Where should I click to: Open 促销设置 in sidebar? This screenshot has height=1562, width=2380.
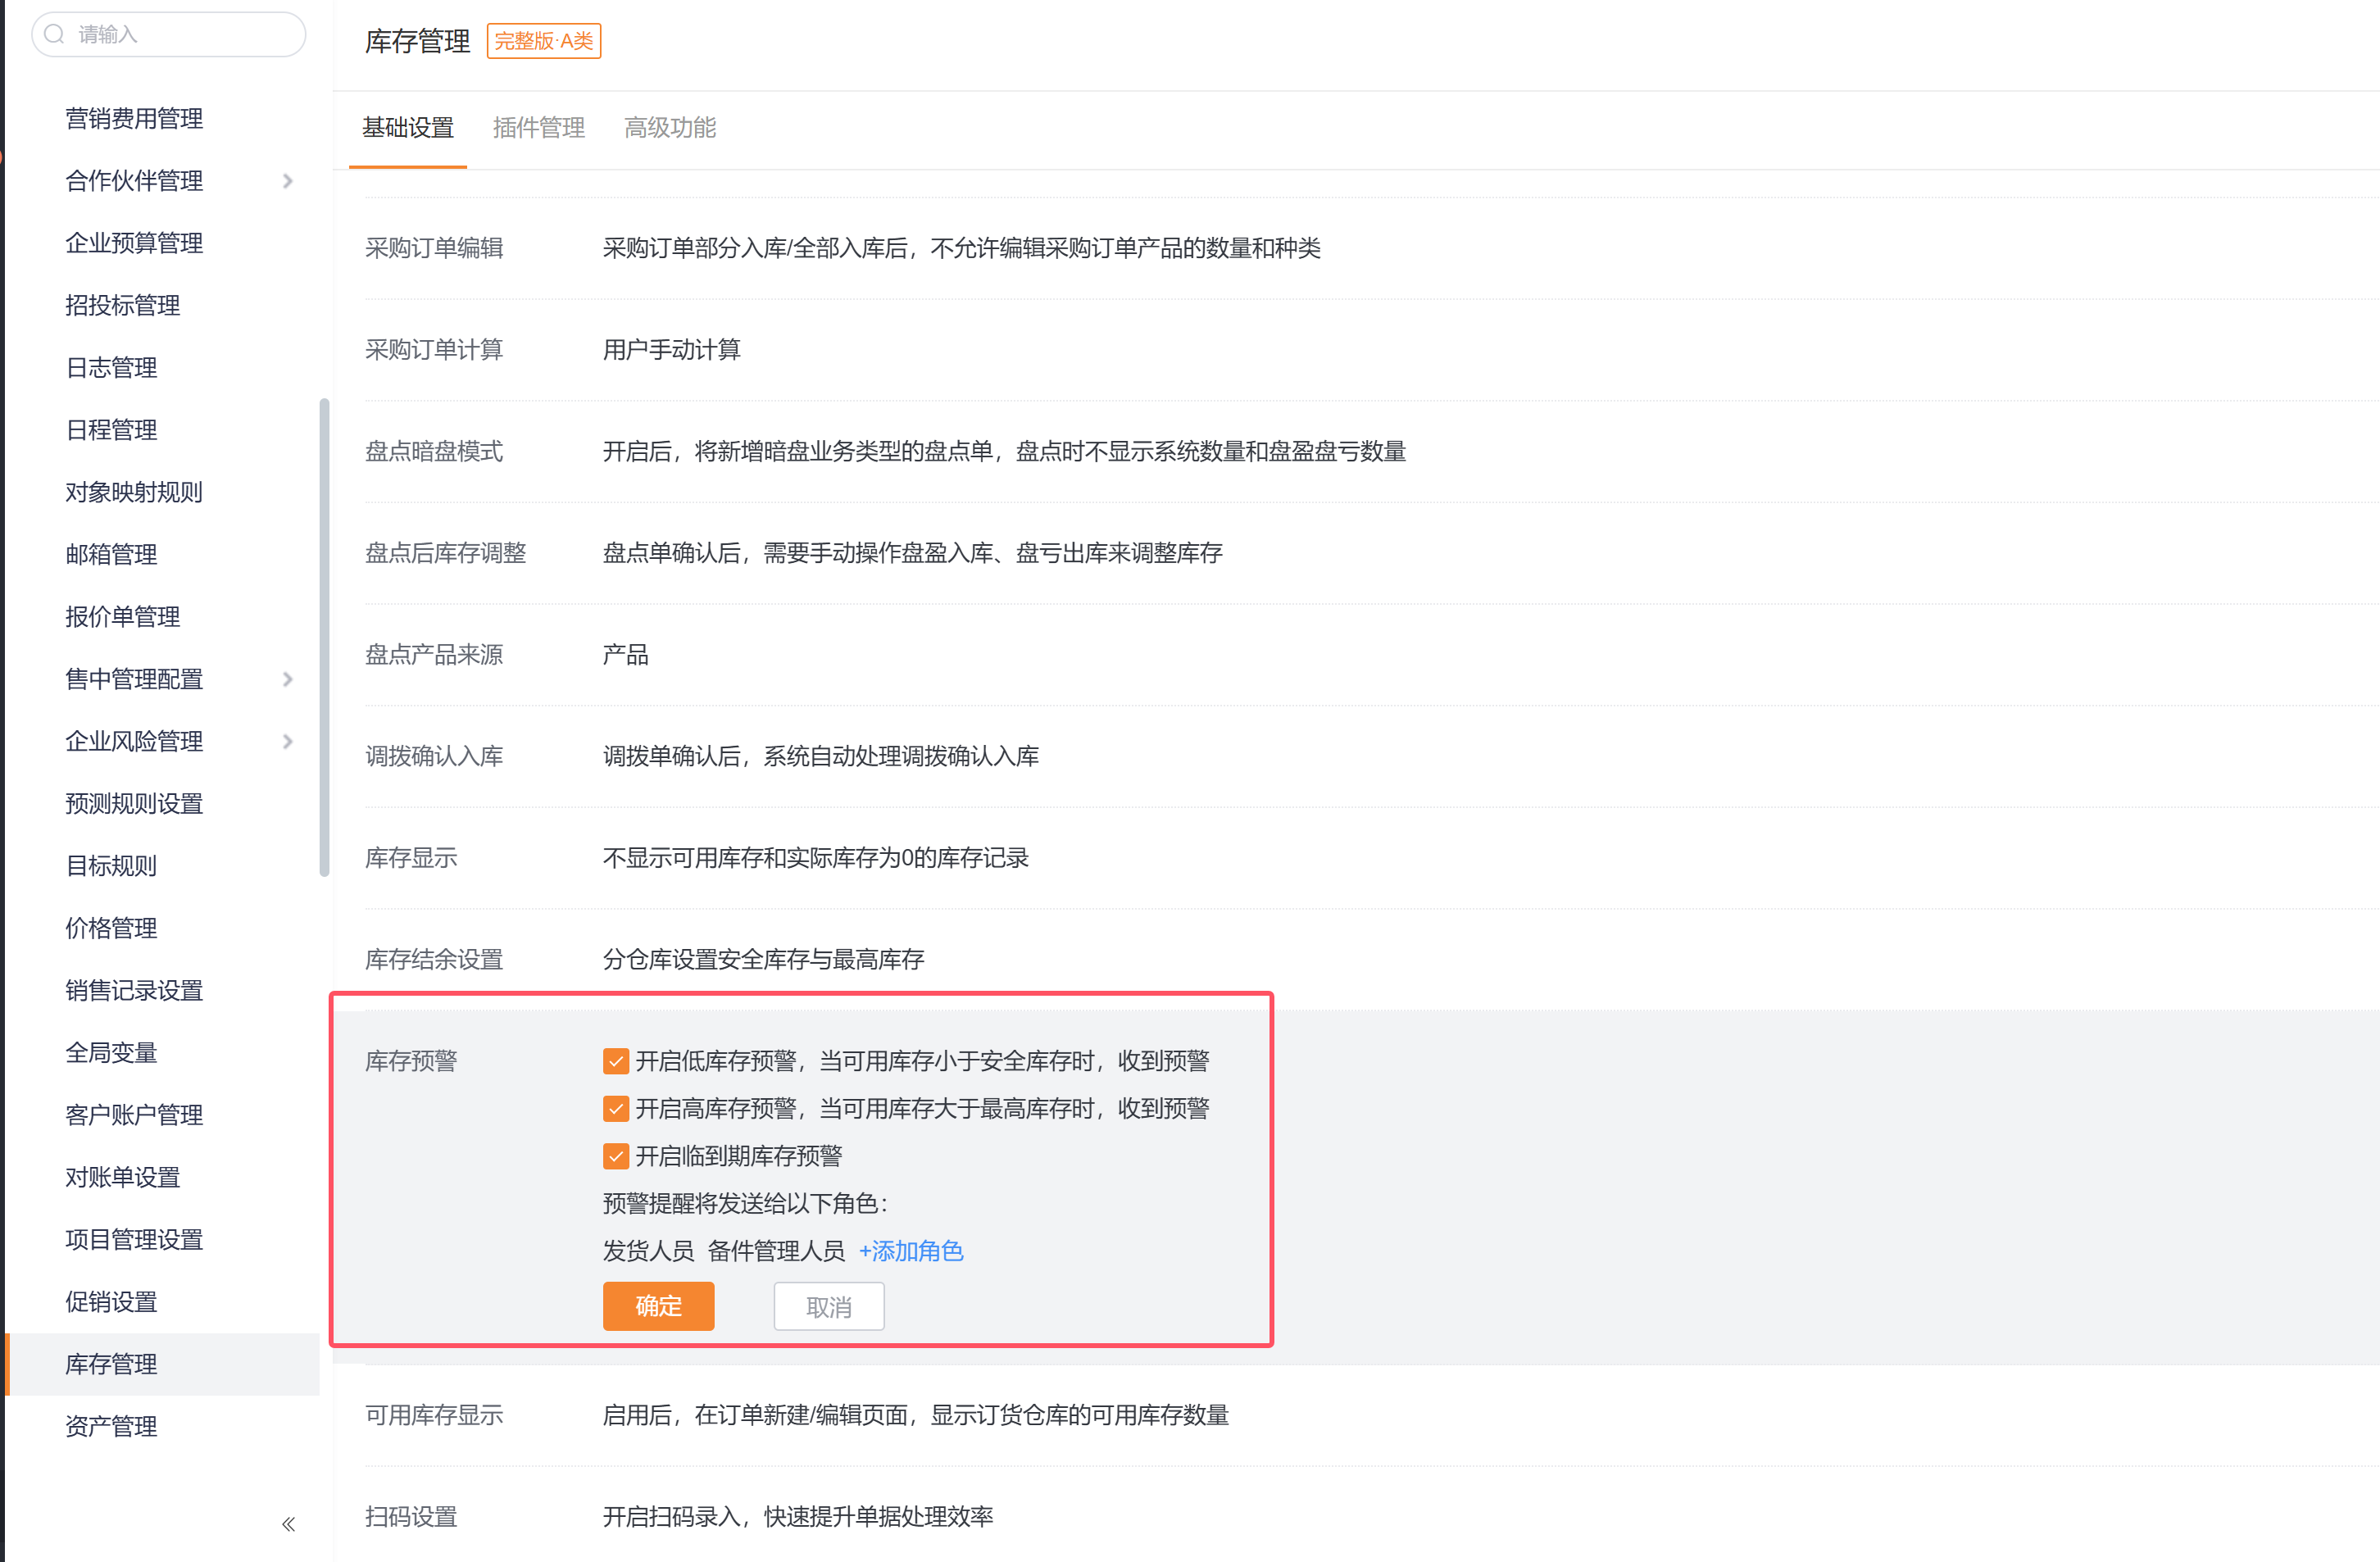(111, 1302)
